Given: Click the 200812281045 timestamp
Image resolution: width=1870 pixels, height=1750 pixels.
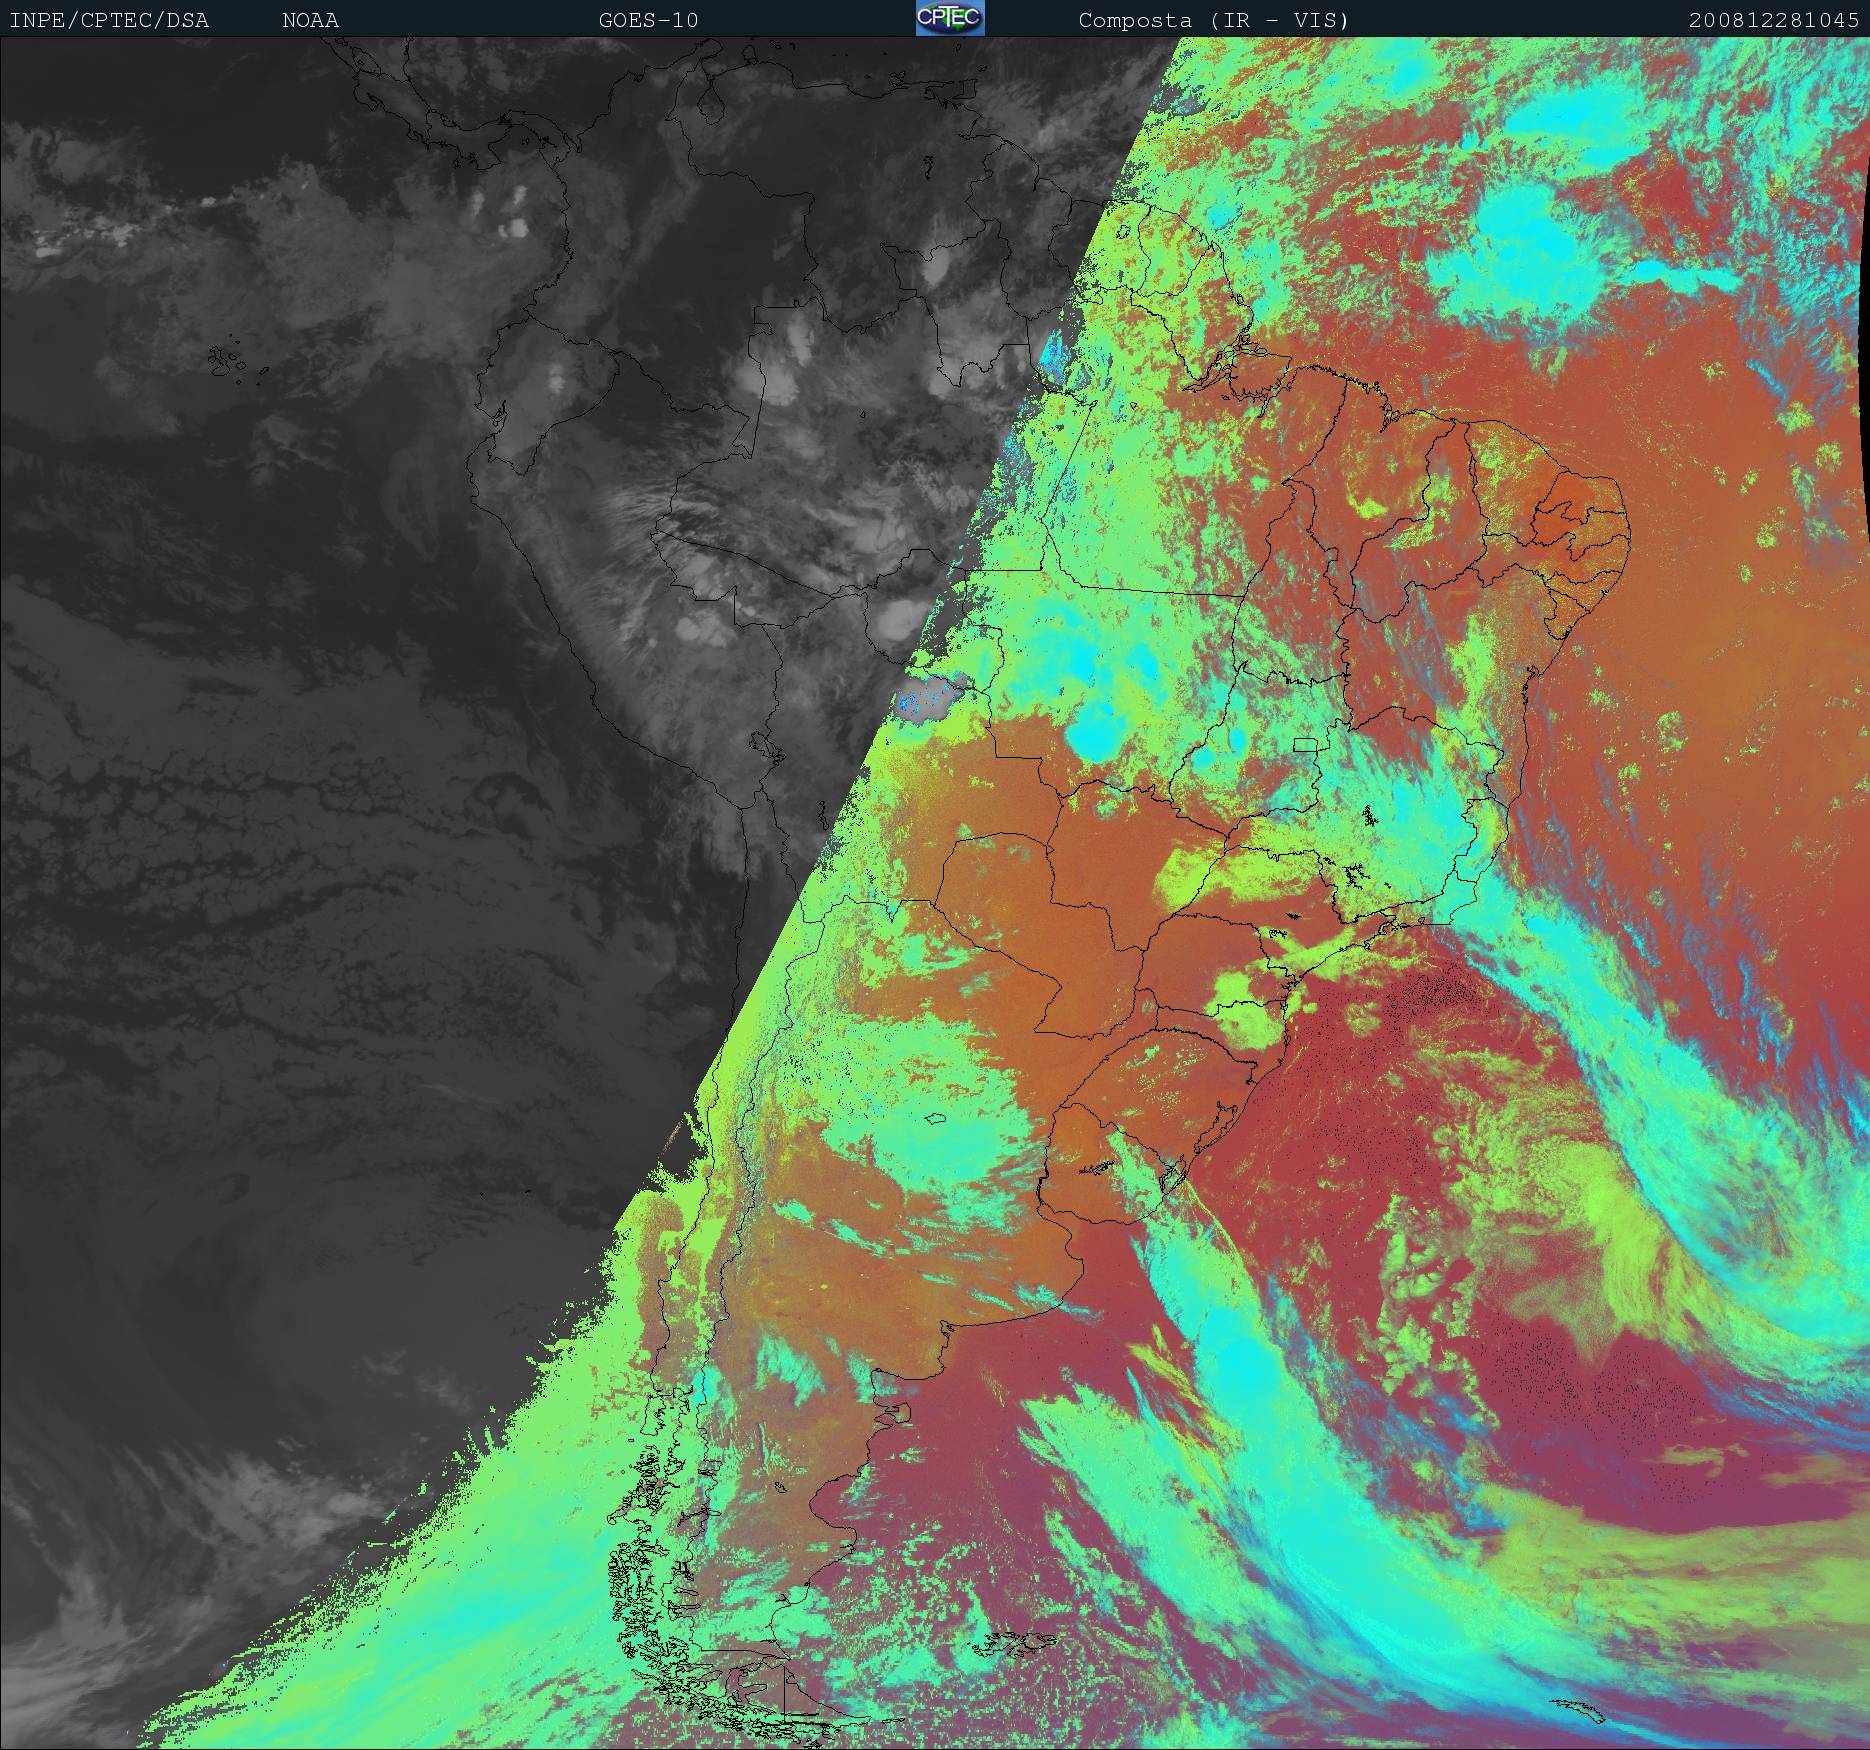Looking at the screenshot, I should (x=1774, y=20).
